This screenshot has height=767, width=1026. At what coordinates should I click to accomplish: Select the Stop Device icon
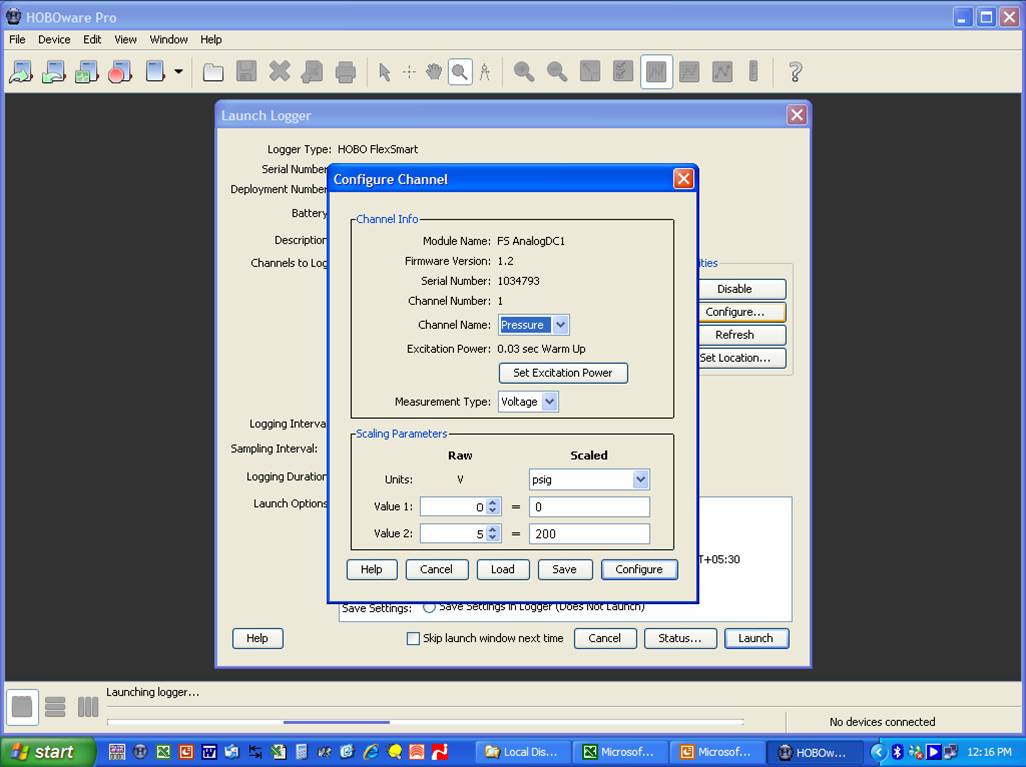click(119, 71)
